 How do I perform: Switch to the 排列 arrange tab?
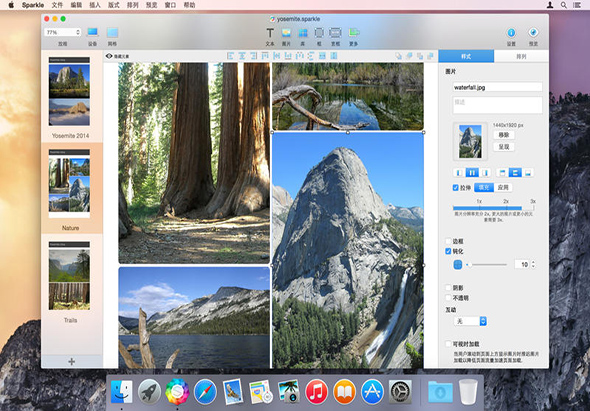[x=521, y=56]
